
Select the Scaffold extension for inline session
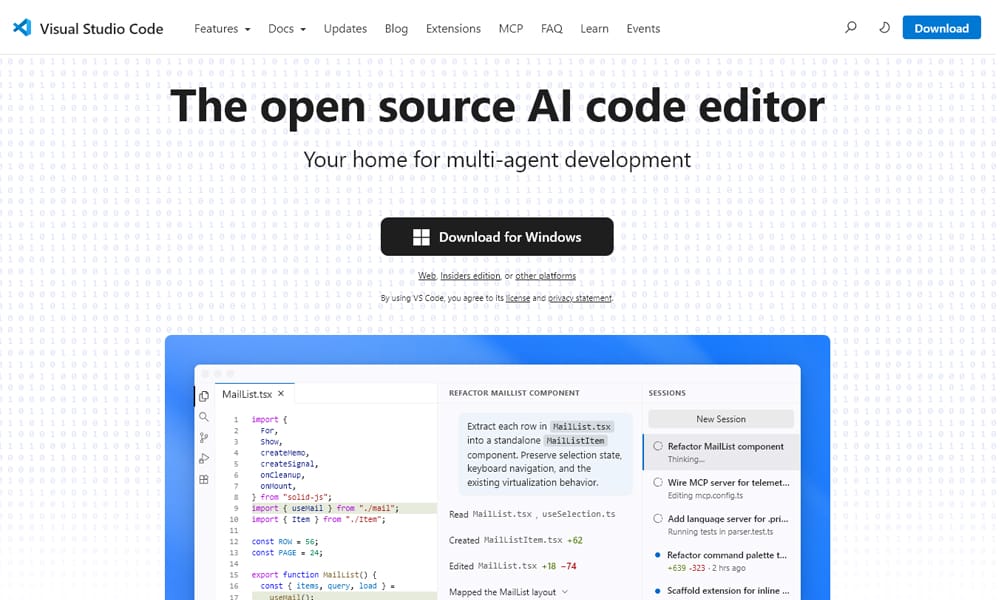coord(728,590)
